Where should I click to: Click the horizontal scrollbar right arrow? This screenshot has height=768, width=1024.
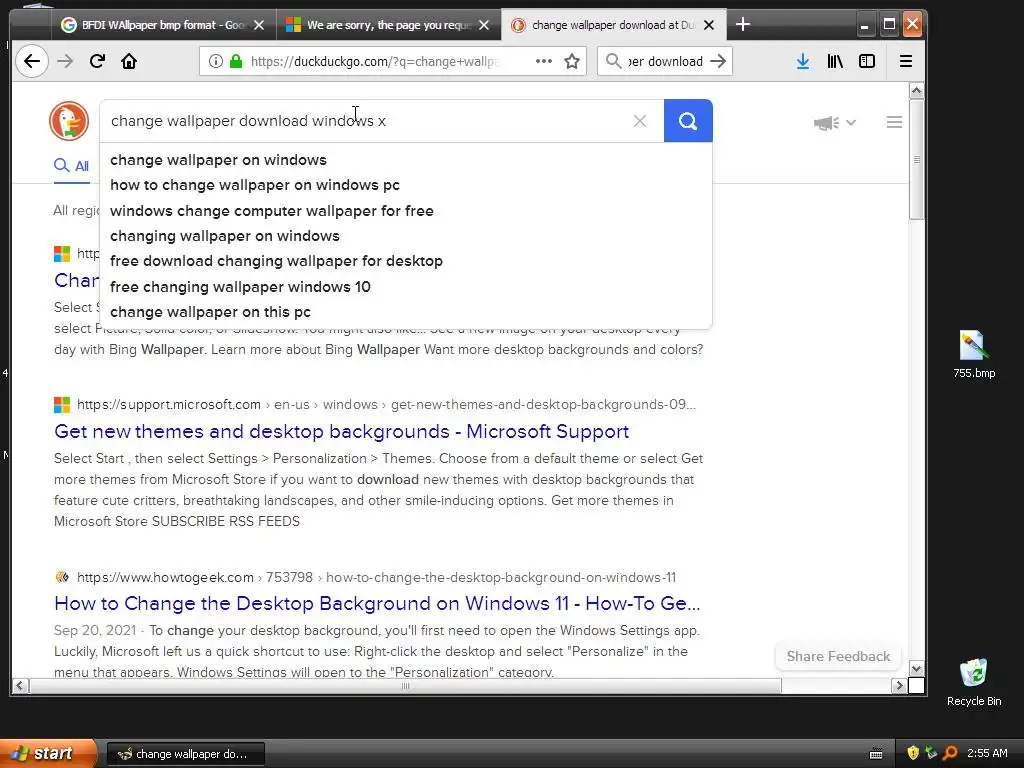[899, 686]
